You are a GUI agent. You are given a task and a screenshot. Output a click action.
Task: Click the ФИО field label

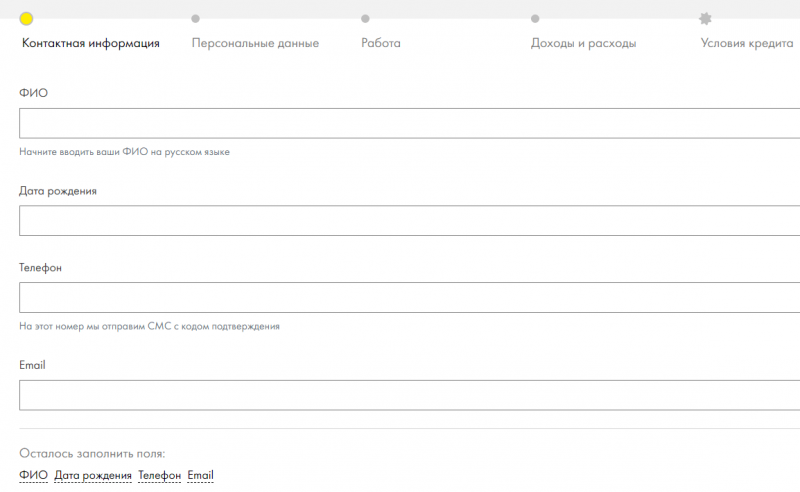coord(33,93)
